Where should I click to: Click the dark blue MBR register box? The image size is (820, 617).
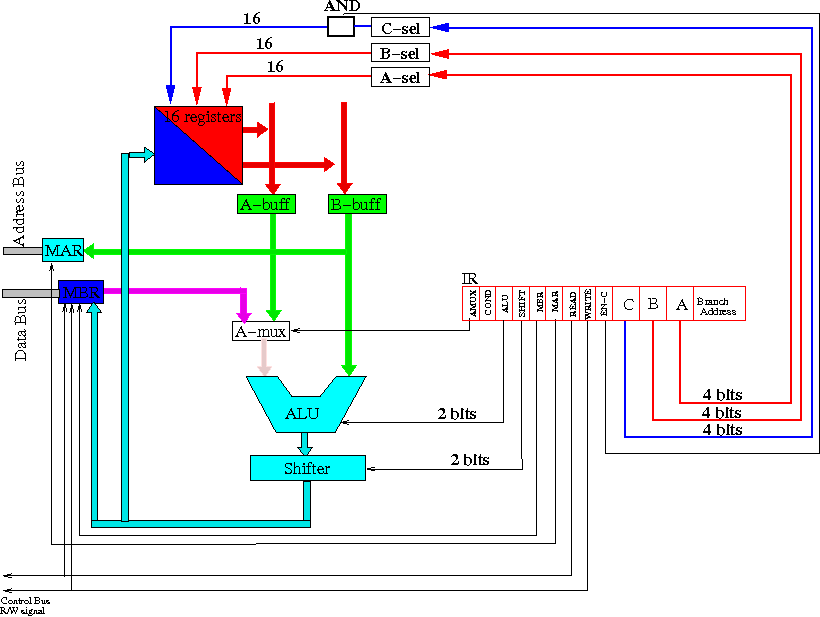(81, 291)
